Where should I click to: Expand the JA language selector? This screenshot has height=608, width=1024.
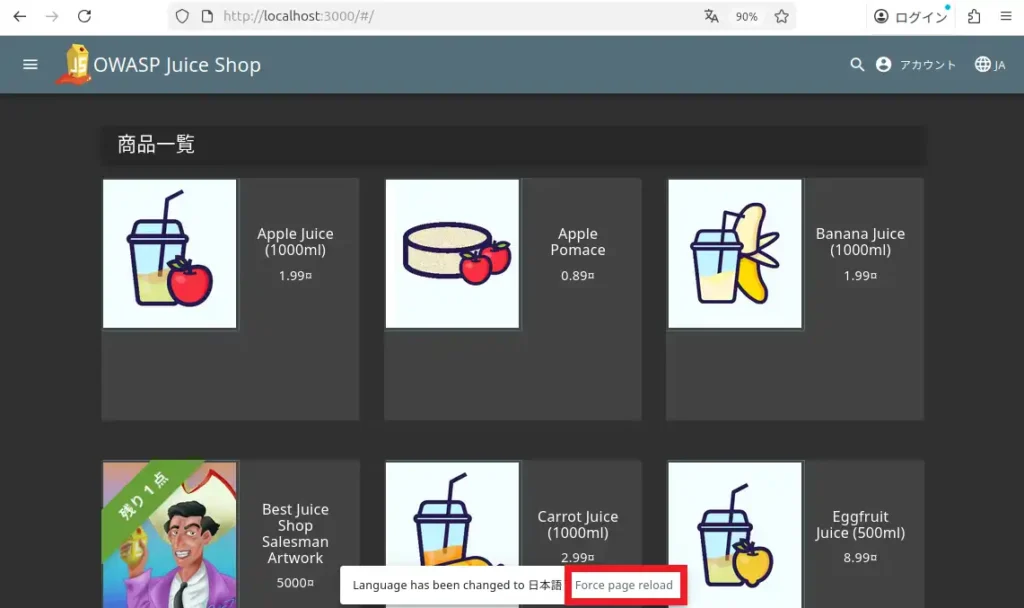pos(990,65)
